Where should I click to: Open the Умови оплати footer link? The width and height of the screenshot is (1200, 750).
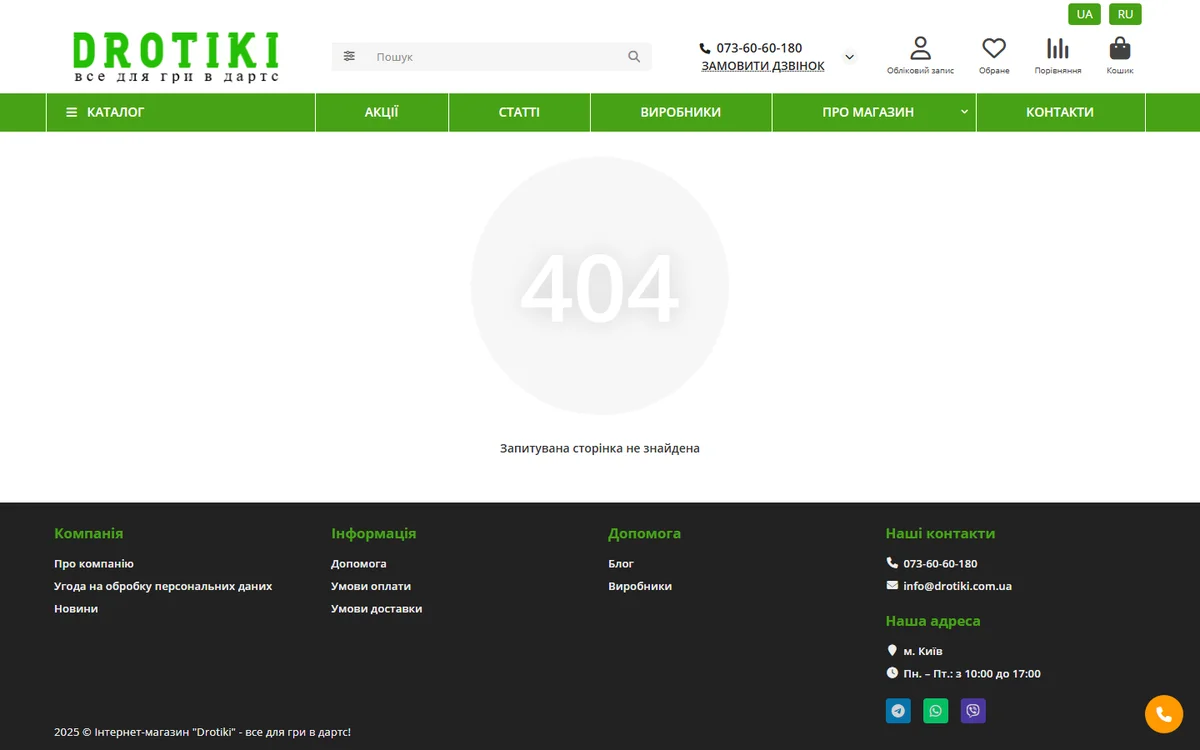coord(371,586)
